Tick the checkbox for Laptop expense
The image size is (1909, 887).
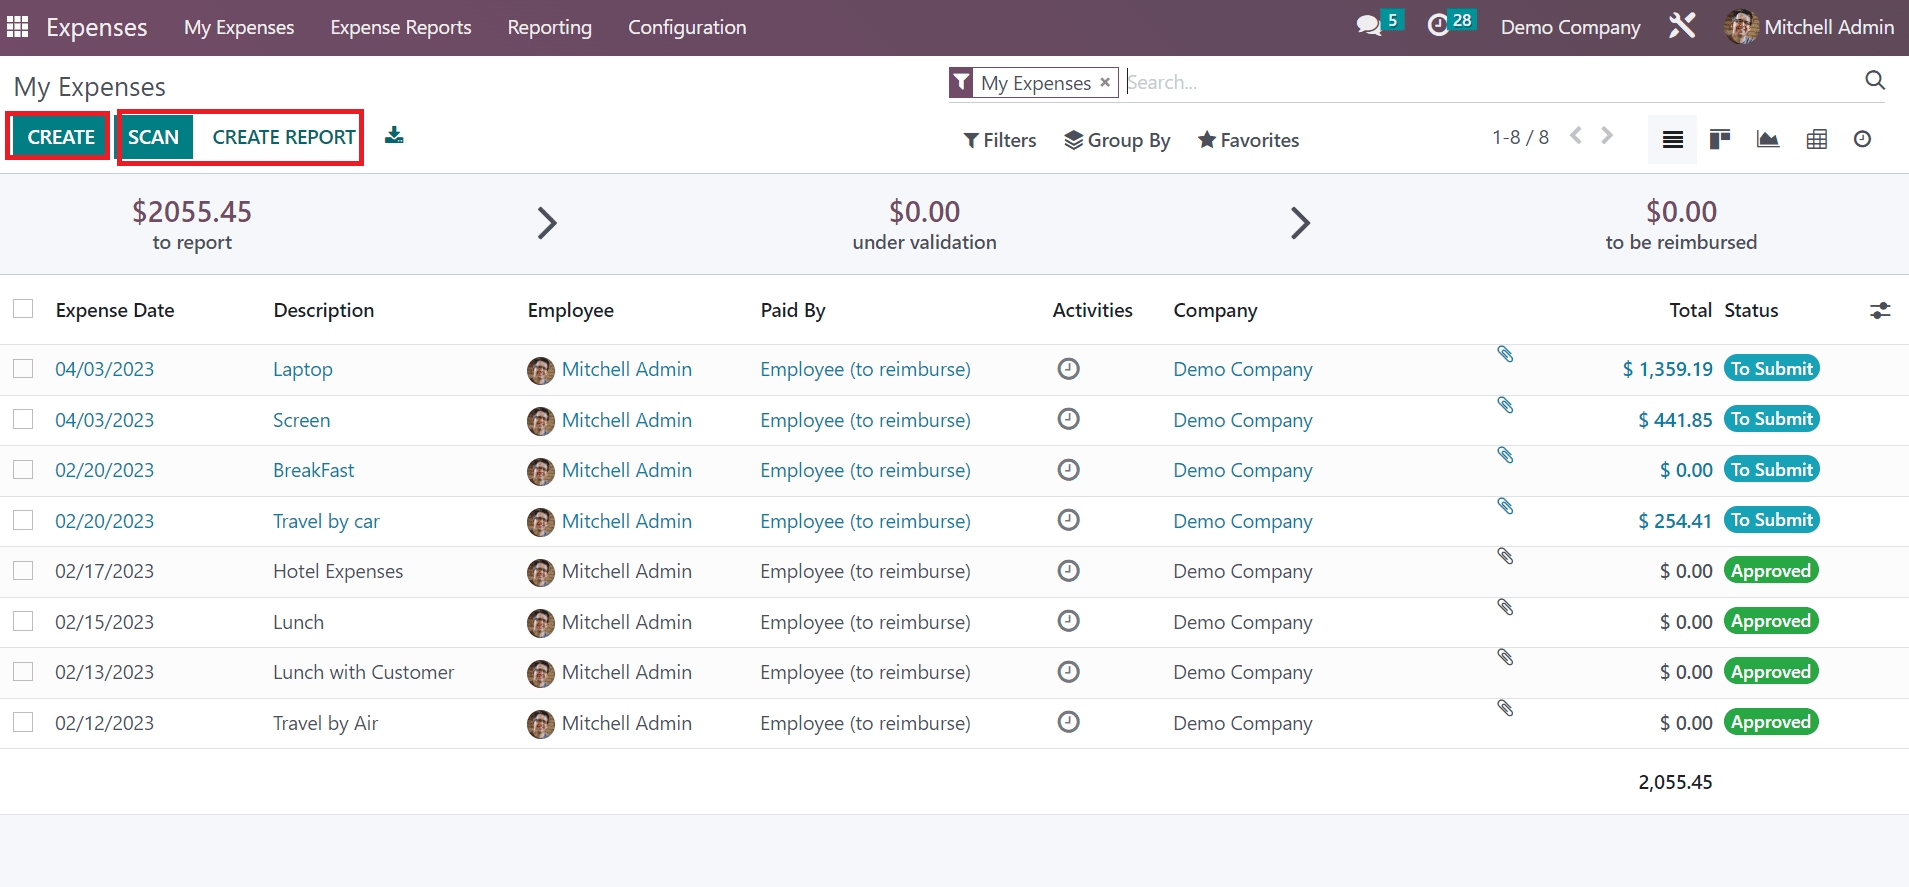point(23,369)
